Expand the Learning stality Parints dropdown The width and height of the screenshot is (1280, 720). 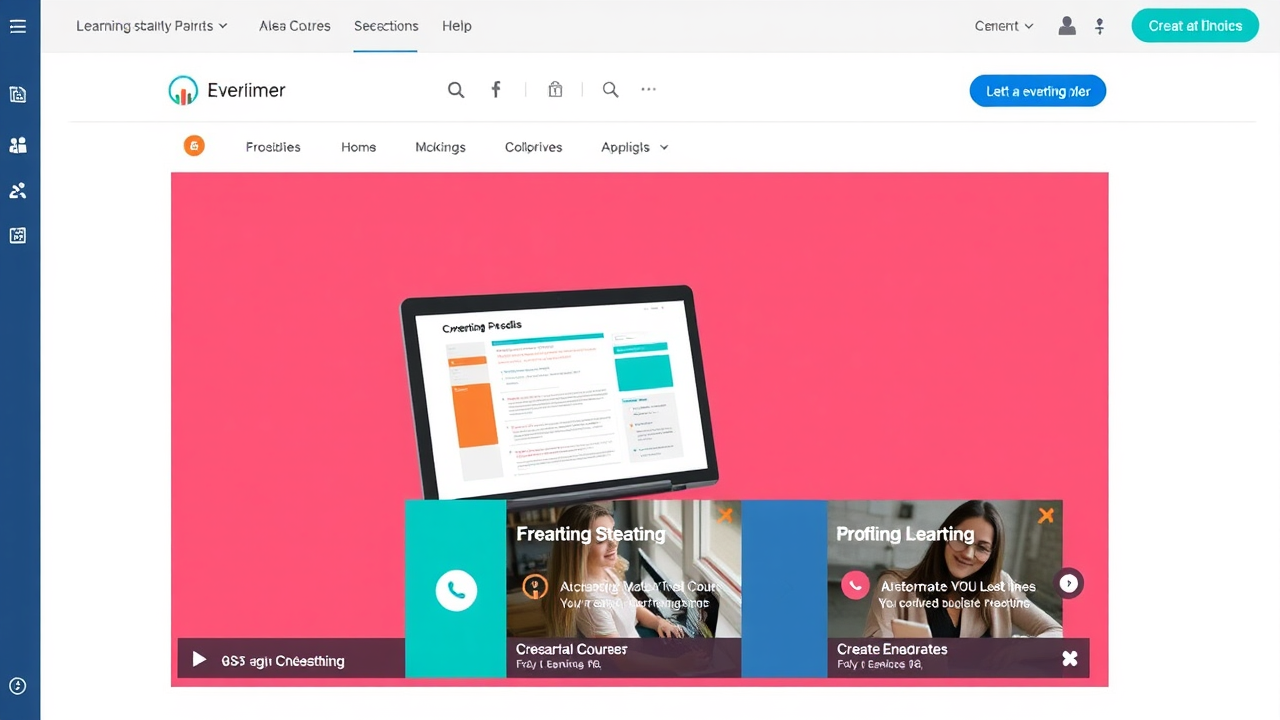(x=152, y=26)
